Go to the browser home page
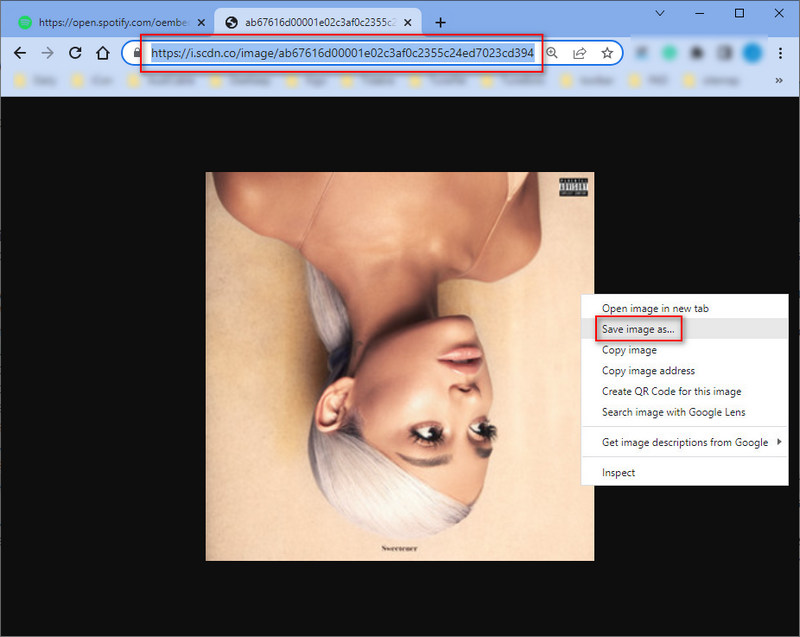Screen dimensions: 800x637 (102, 53)
